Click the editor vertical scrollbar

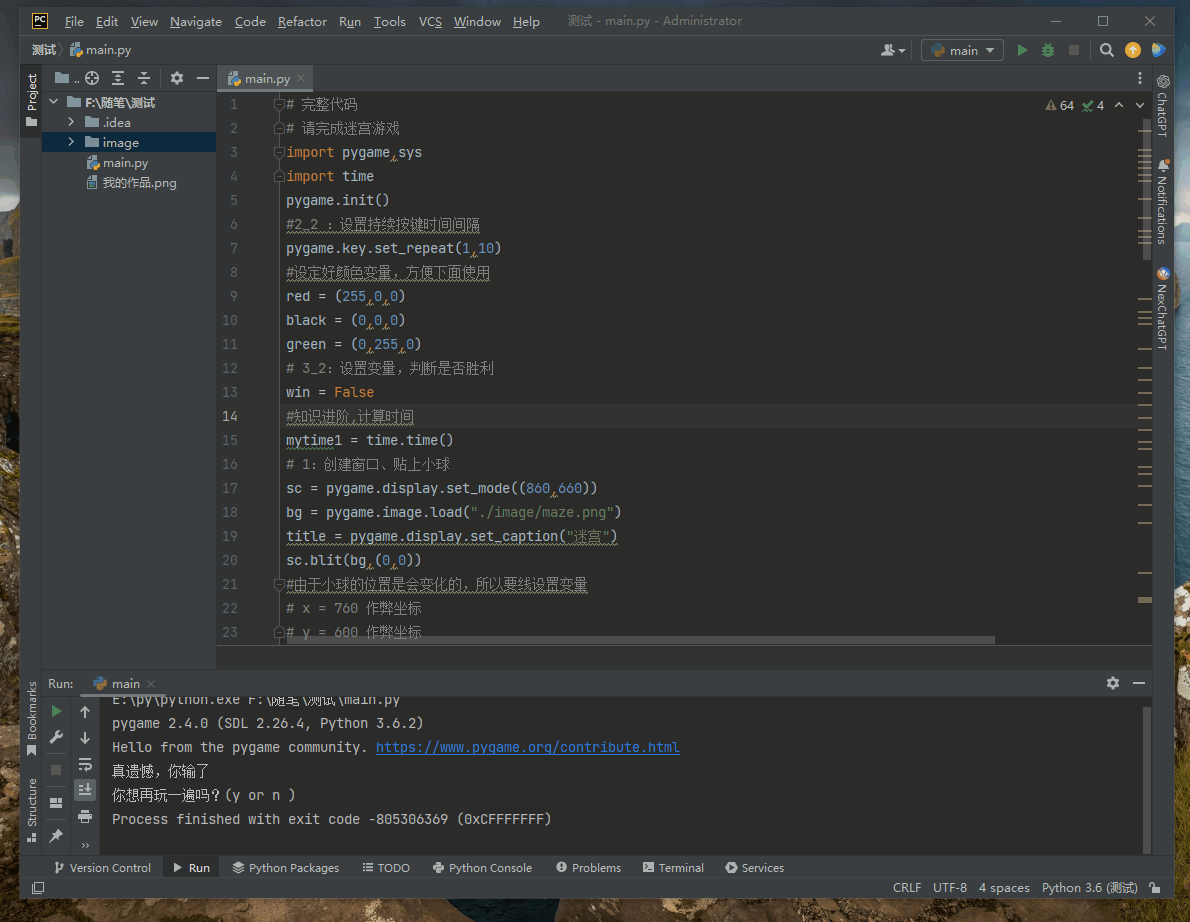[1145, 190]
